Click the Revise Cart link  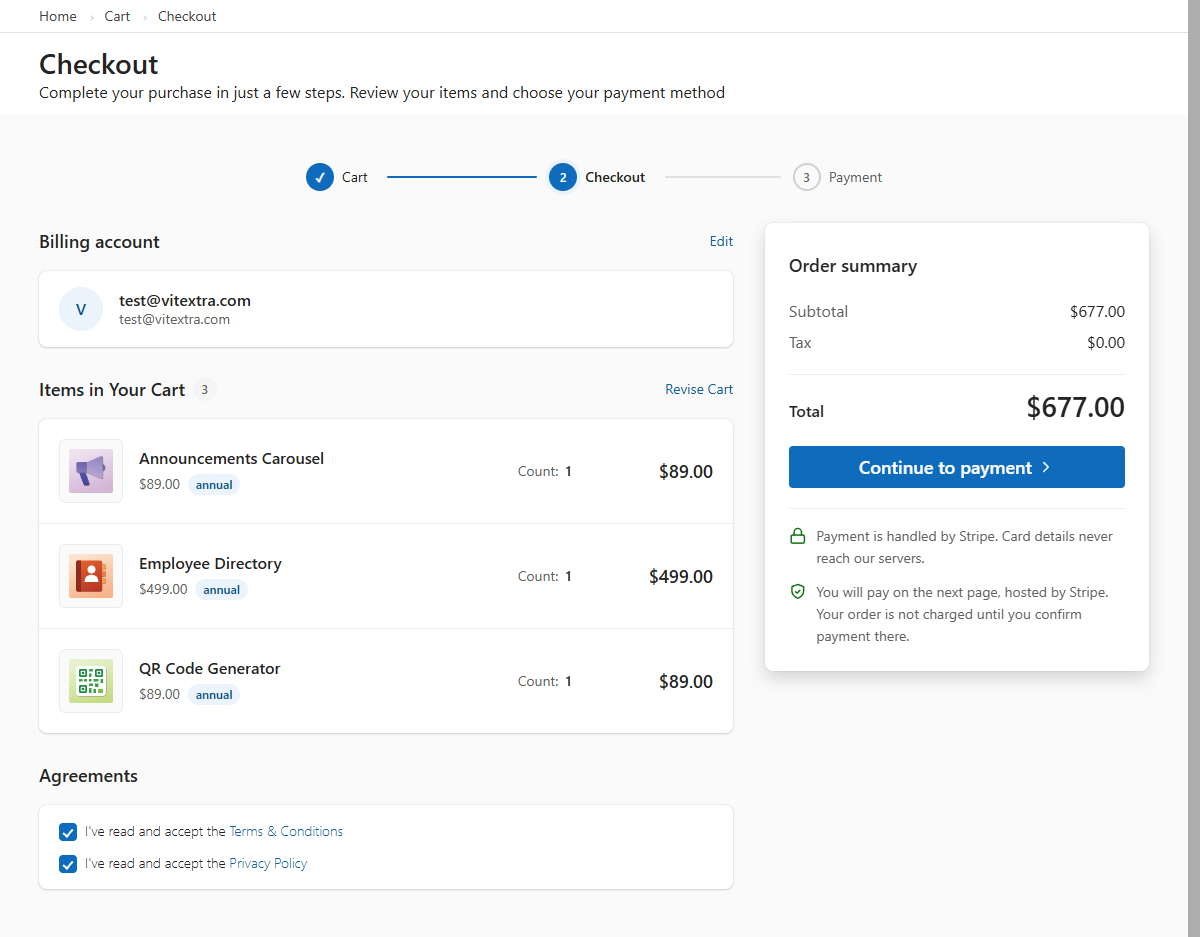[699, 389]
